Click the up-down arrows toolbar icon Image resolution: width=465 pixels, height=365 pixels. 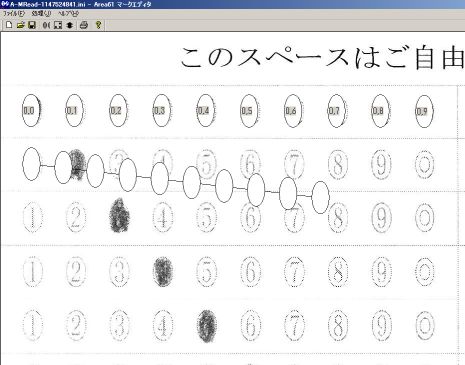(69, 25)
